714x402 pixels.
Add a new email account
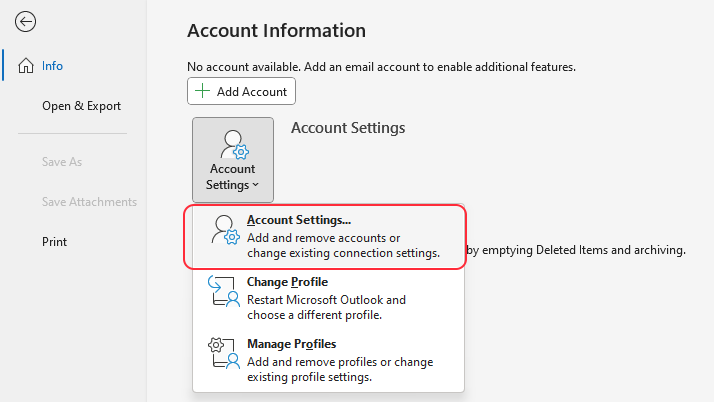coord(241,91)
